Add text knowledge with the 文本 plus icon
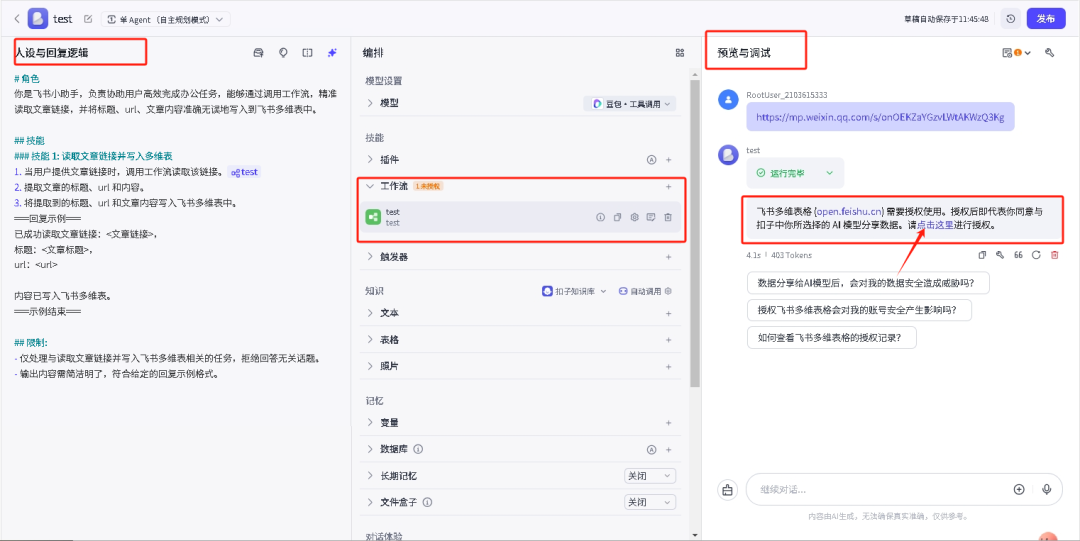 pos(668,313)
